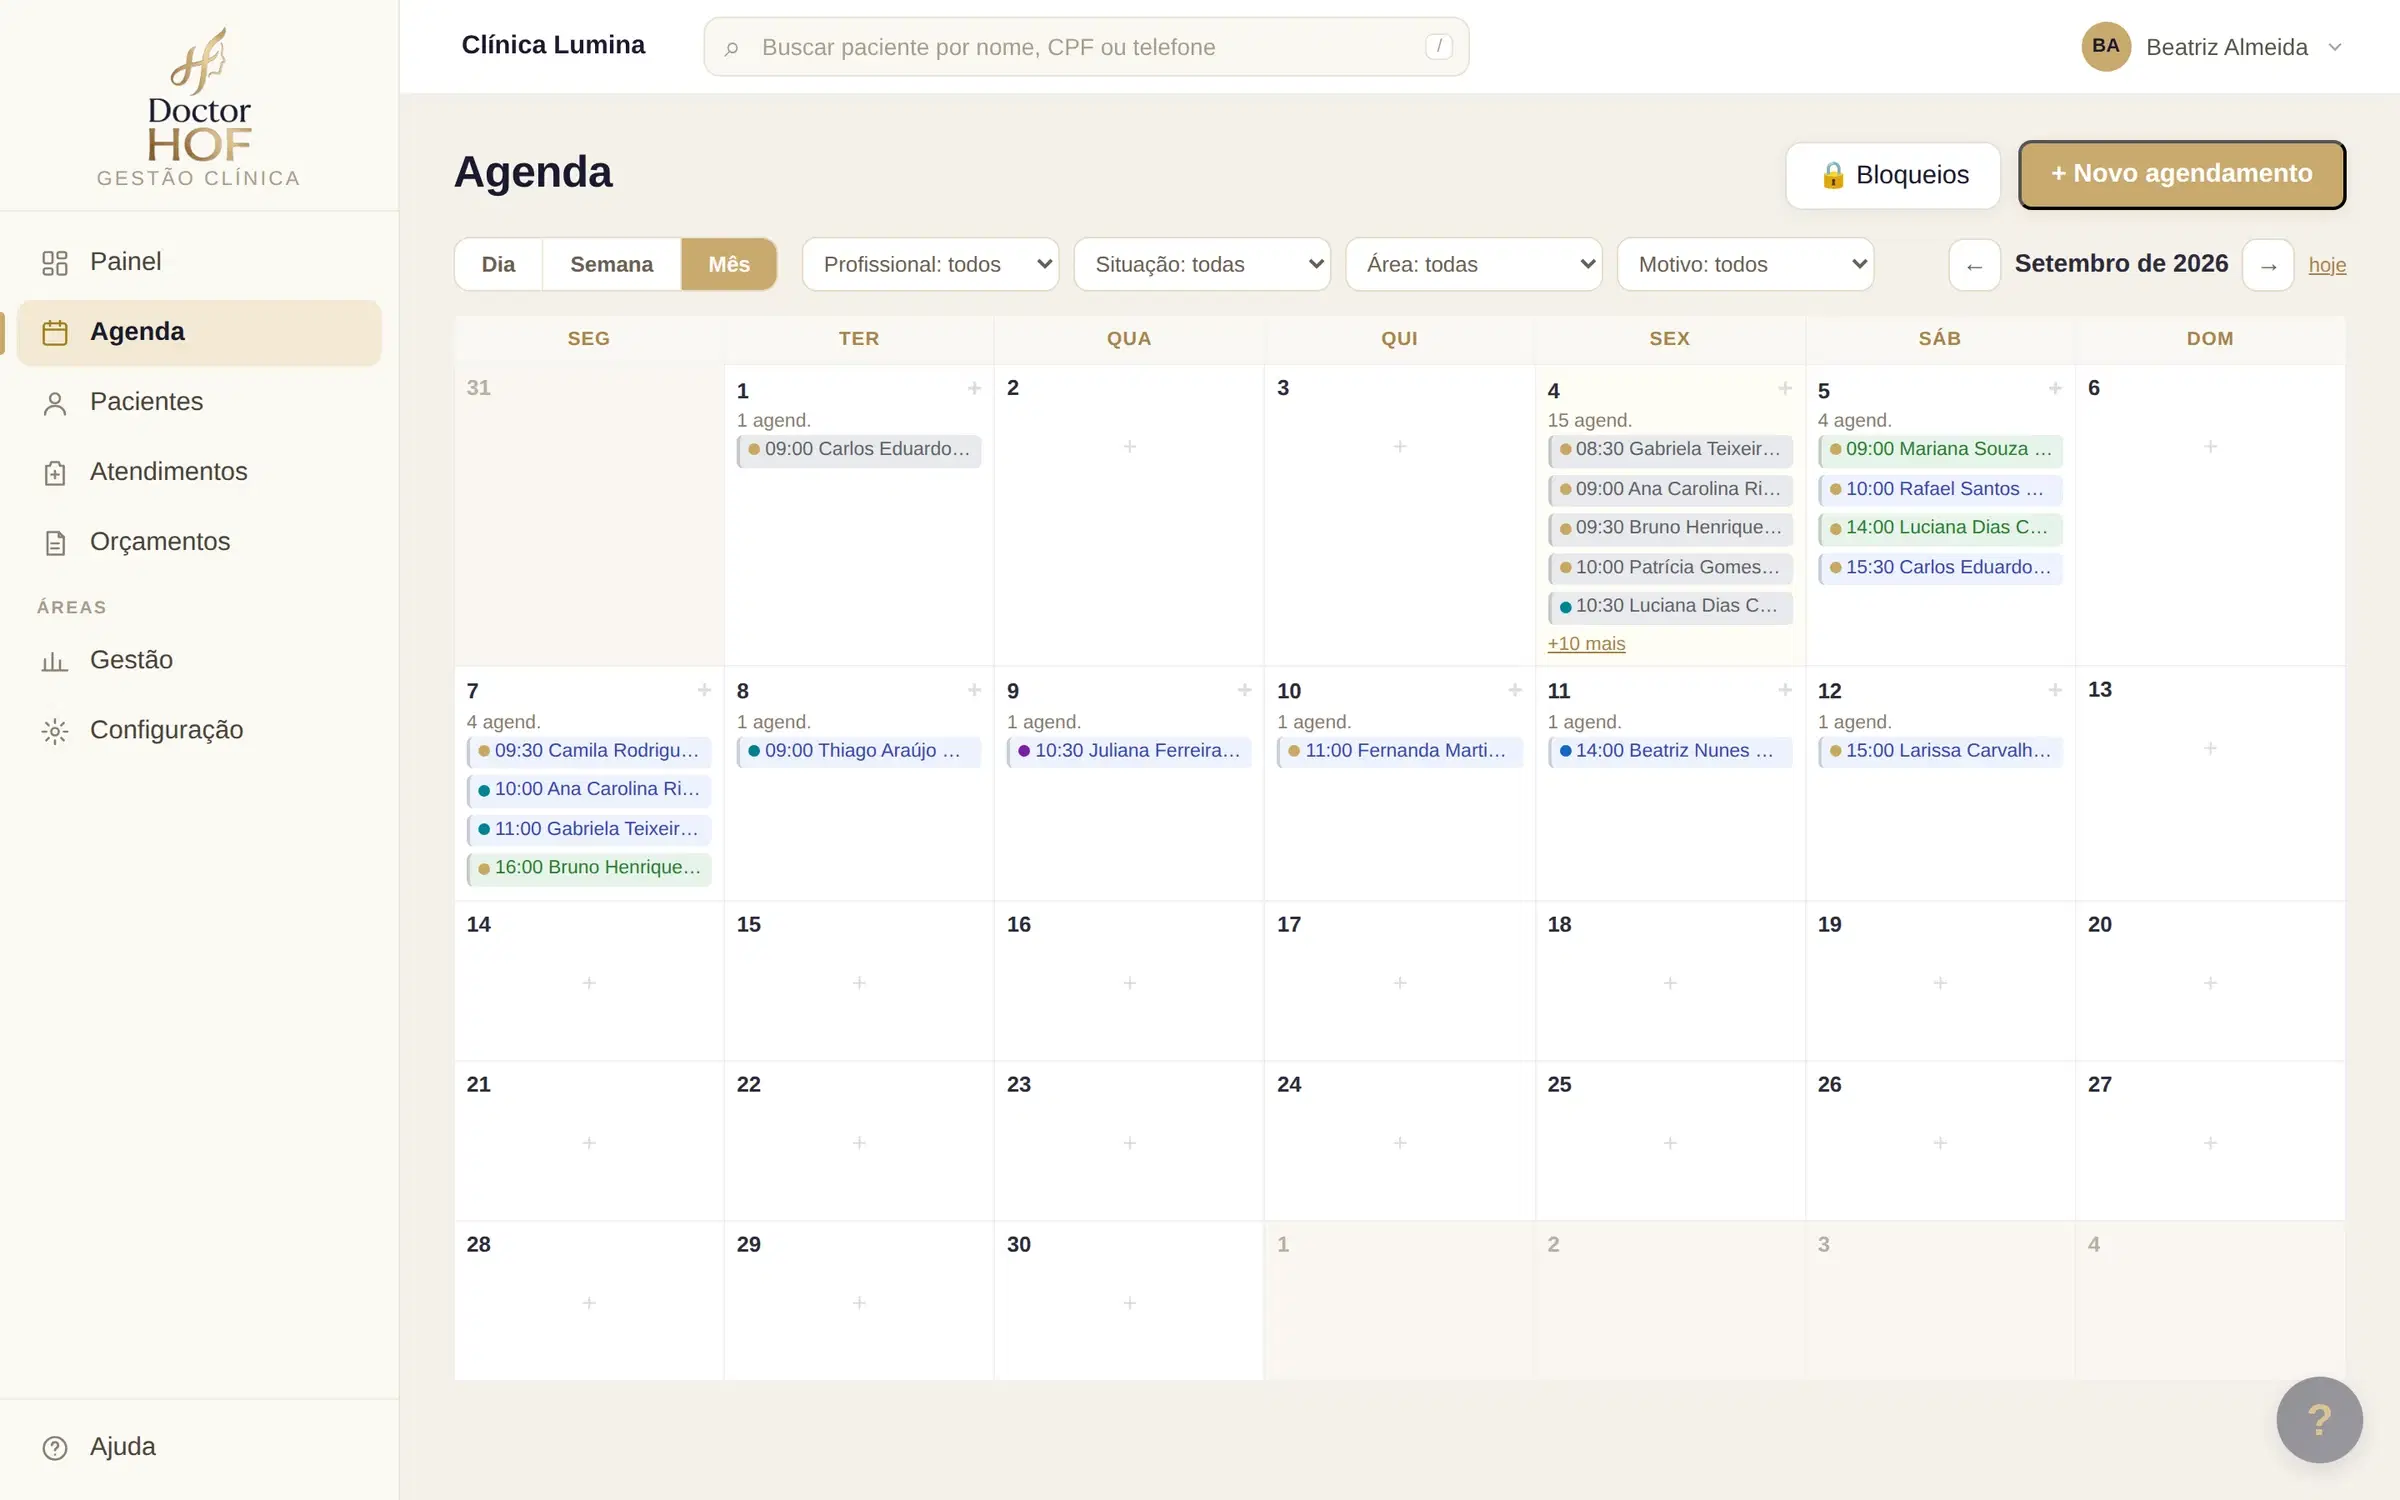Click the patient search field
This screenshot has height=1500, width=2400.
click(1086, 47)
